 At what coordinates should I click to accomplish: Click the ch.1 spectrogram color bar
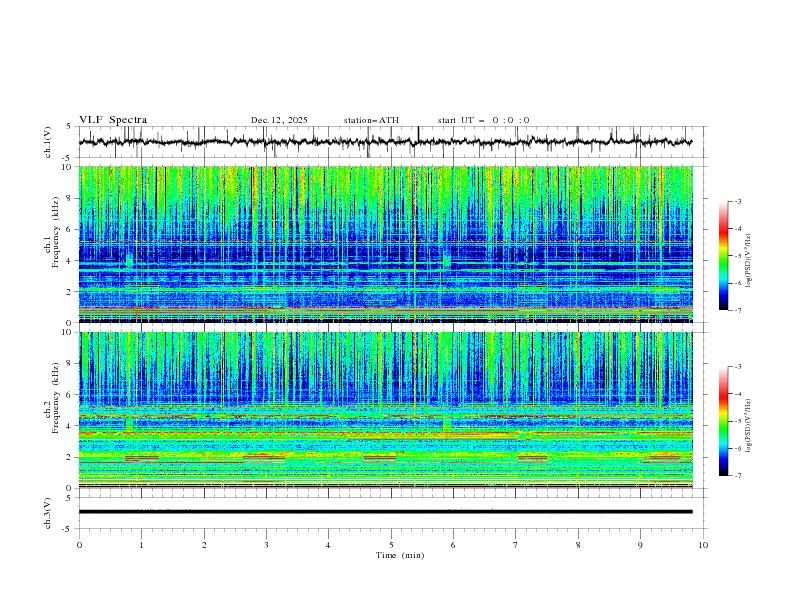(723, 255)
